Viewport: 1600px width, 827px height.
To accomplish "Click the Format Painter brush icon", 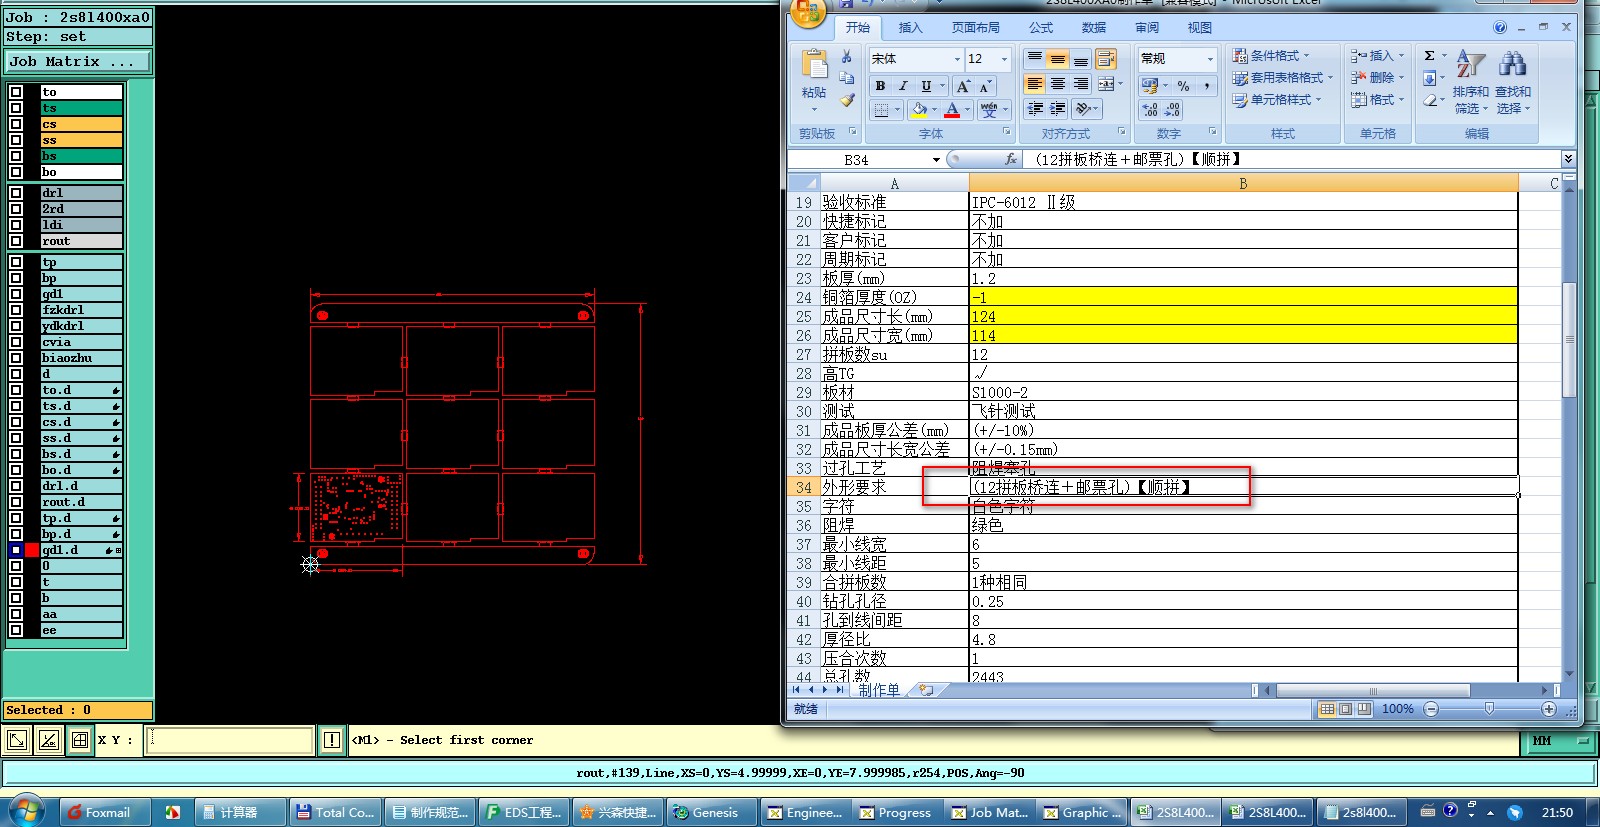I will 847,100.
